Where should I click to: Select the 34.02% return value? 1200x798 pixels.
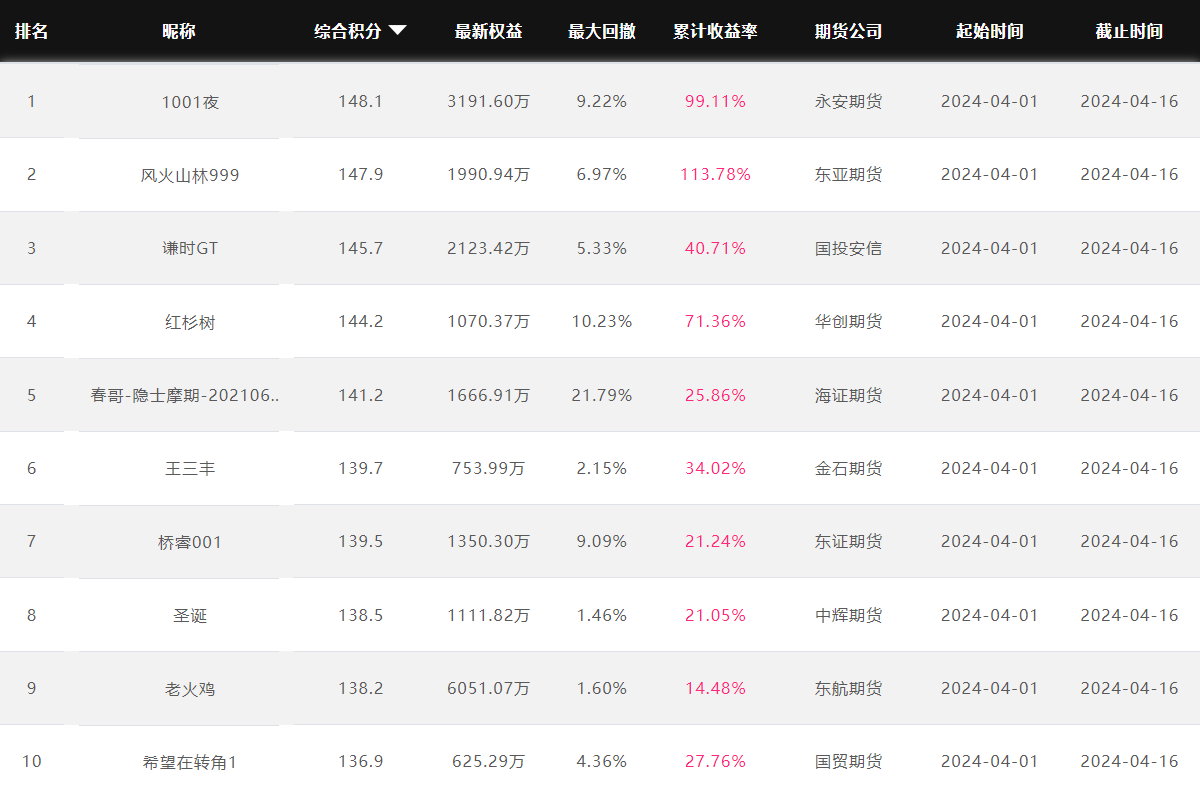click(715, 468)
